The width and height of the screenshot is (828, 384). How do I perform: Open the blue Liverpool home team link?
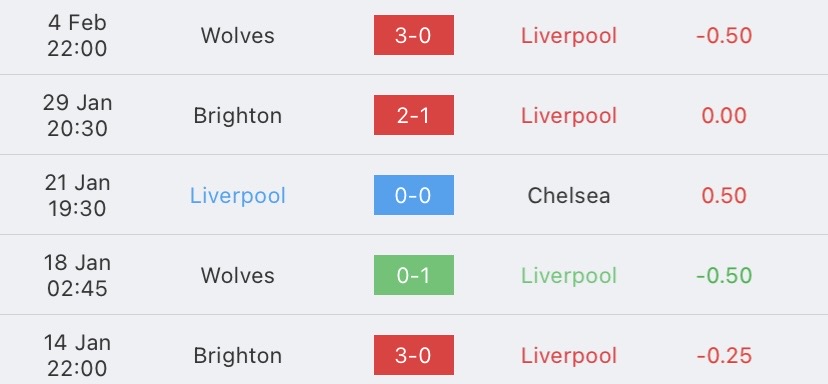pyautogui.click(x=238, y=195)
